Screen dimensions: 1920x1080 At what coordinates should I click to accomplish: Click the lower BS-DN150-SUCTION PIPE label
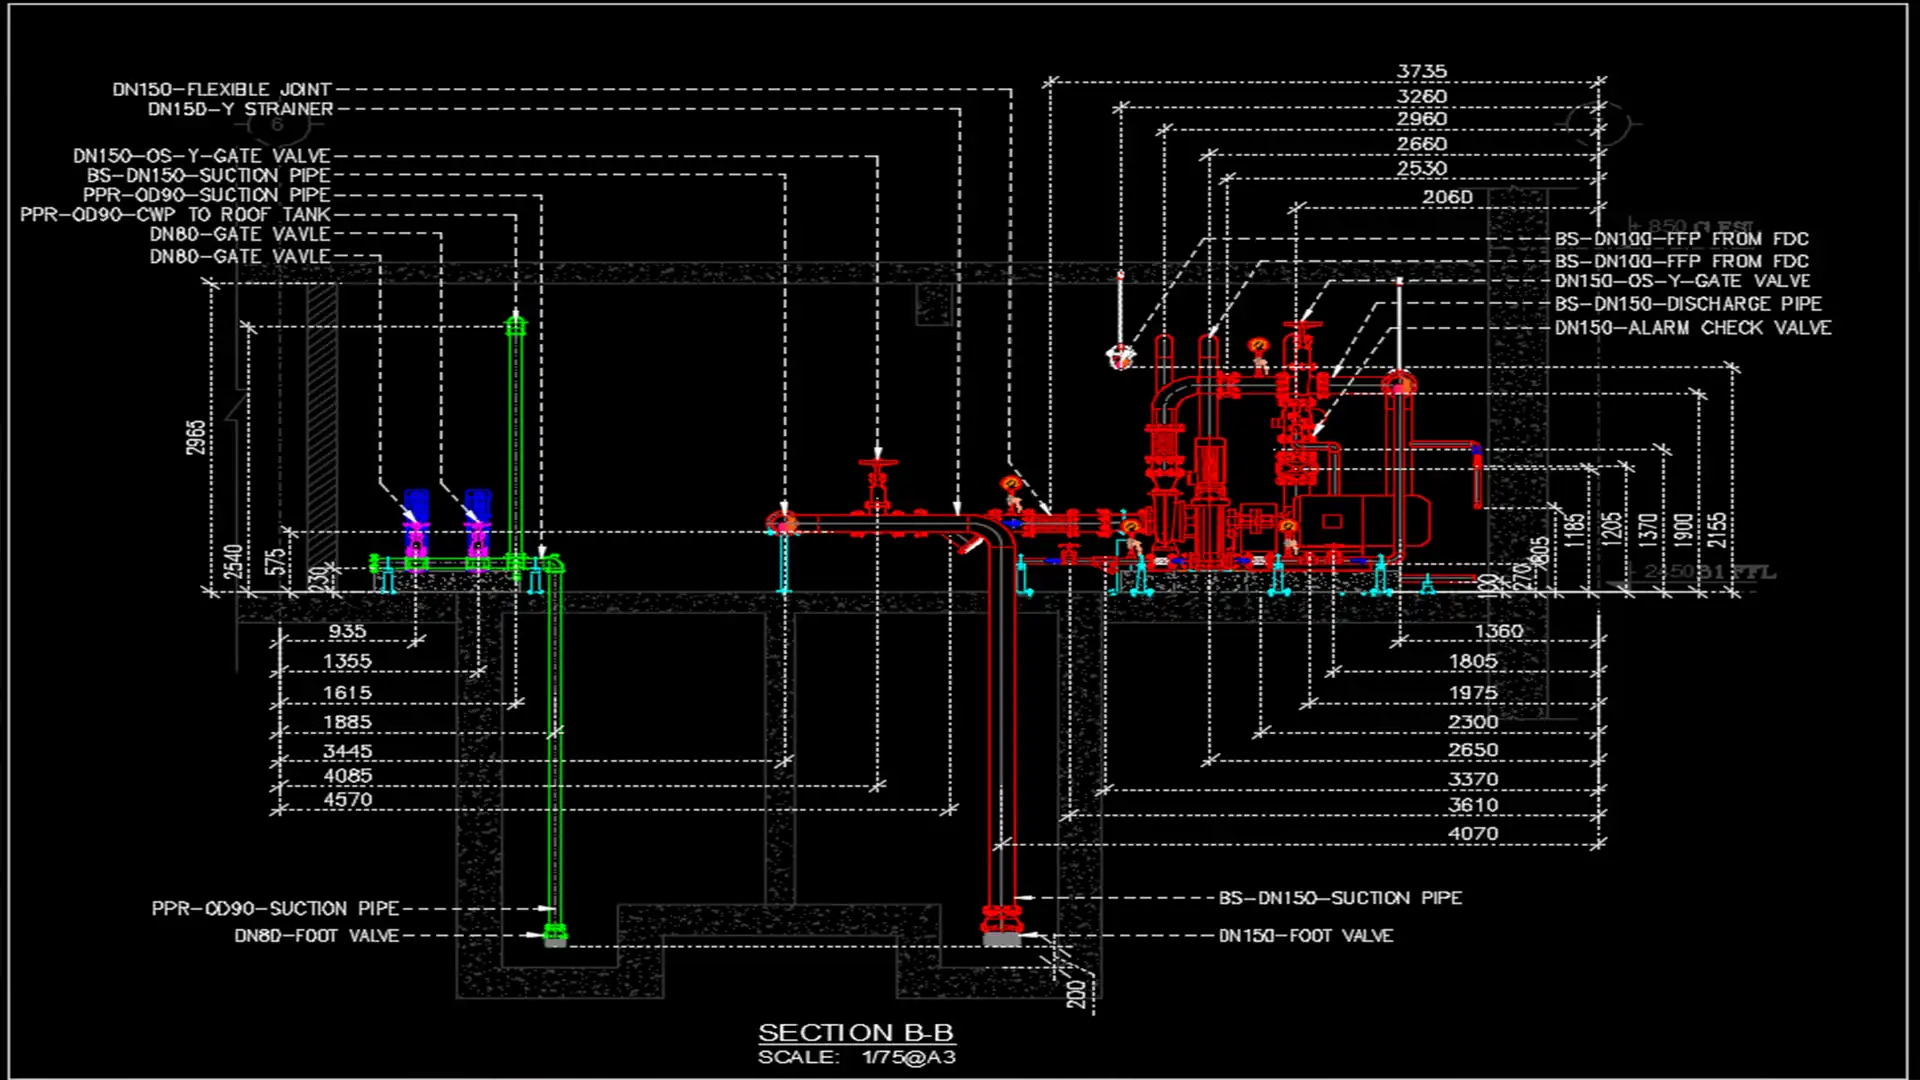click(1339, 898)
